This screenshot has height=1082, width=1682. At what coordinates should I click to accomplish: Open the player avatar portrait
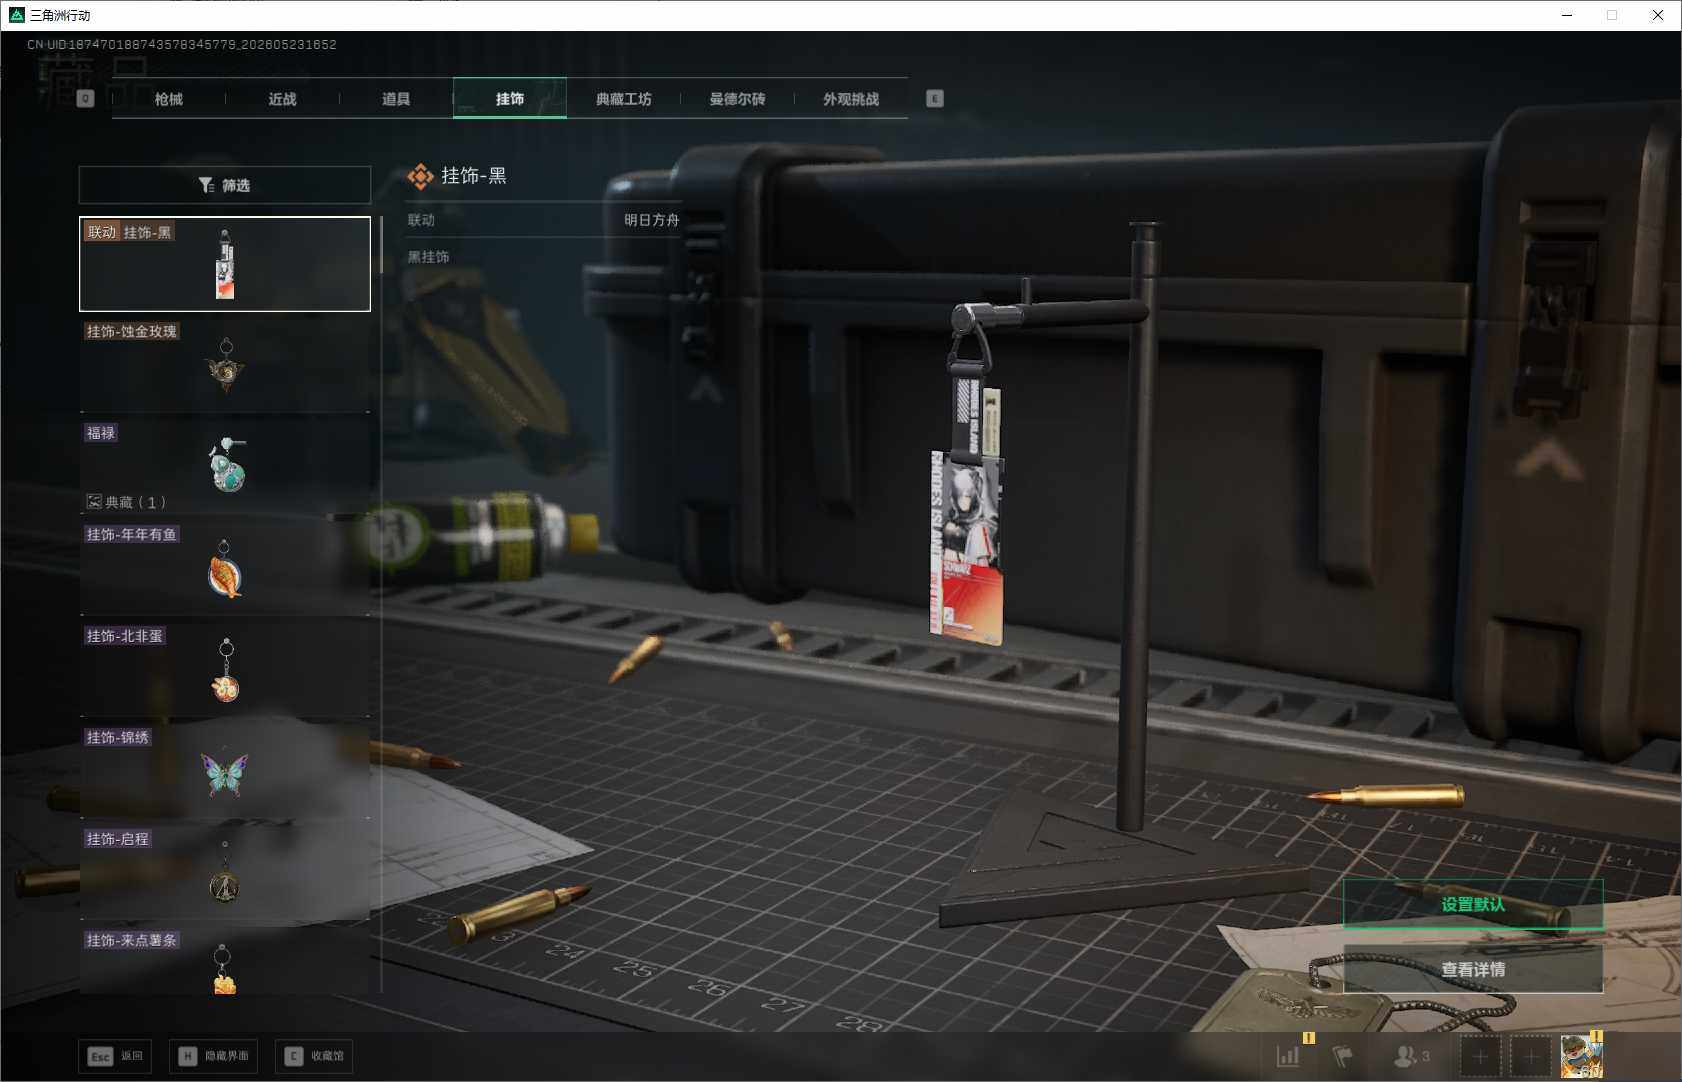(1582, 1056)
